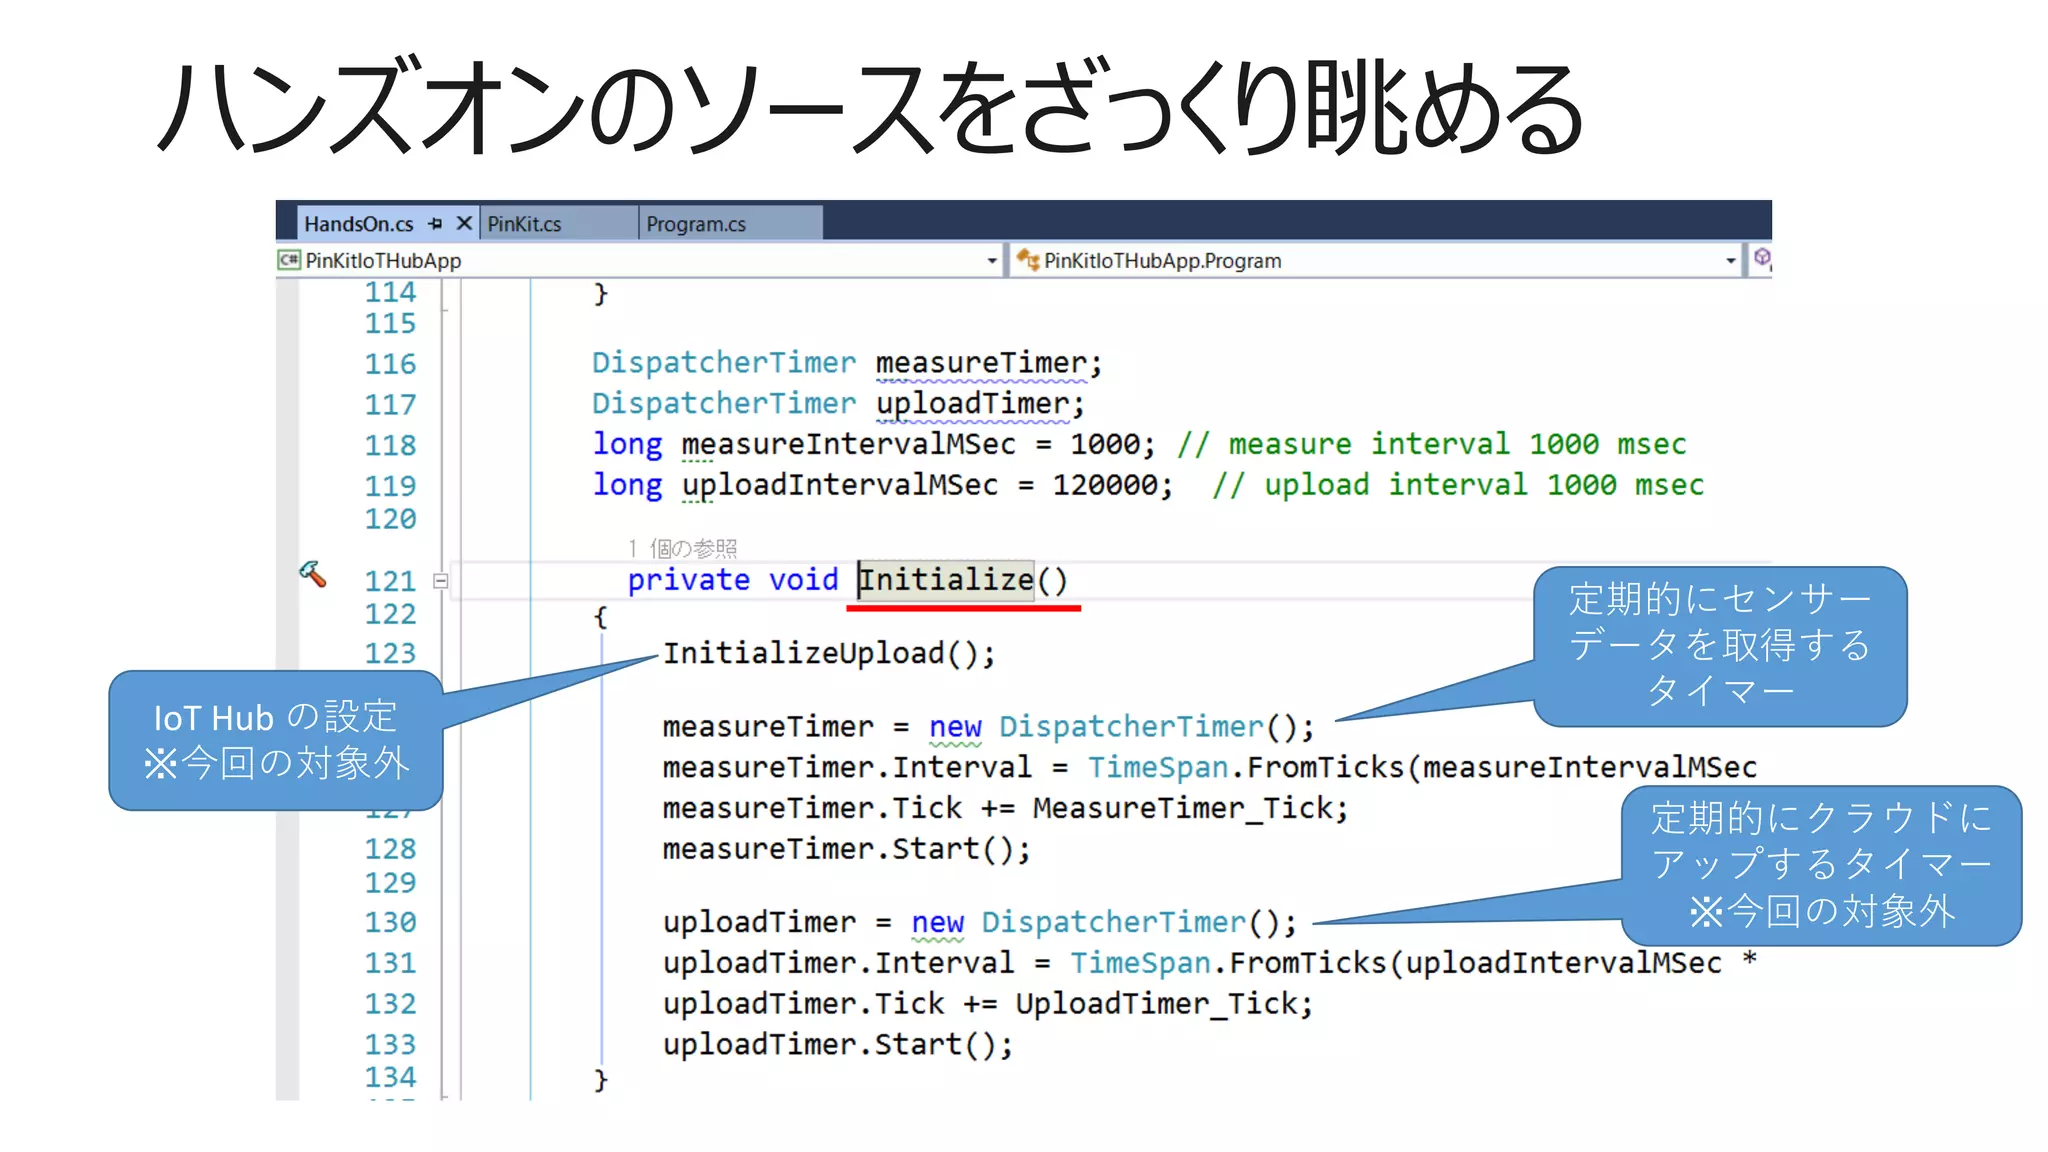Click the C# project icon in navigation bar
This screenshot has width=2048, height=1152.
[289, 260]
